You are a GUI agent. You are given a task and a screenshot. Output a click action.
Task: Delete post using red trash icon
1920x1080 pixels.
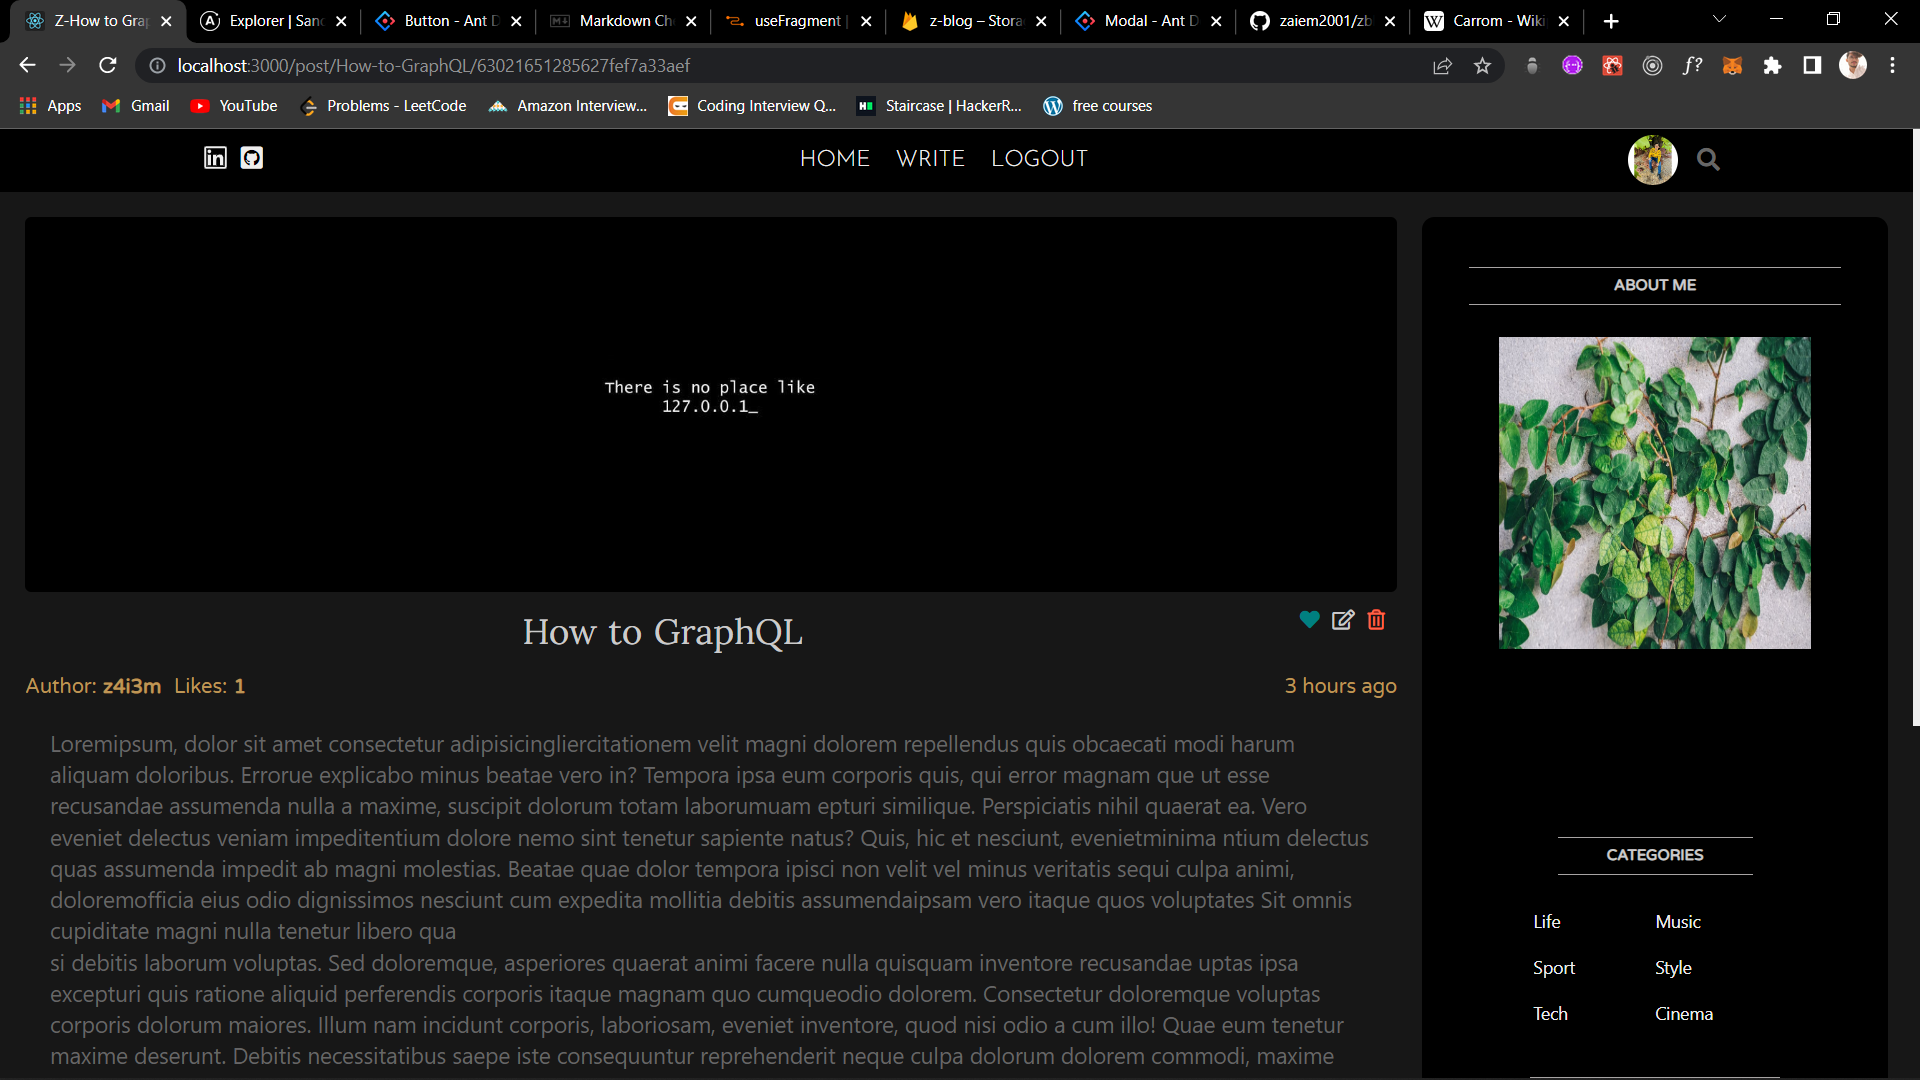(1376, 620)
